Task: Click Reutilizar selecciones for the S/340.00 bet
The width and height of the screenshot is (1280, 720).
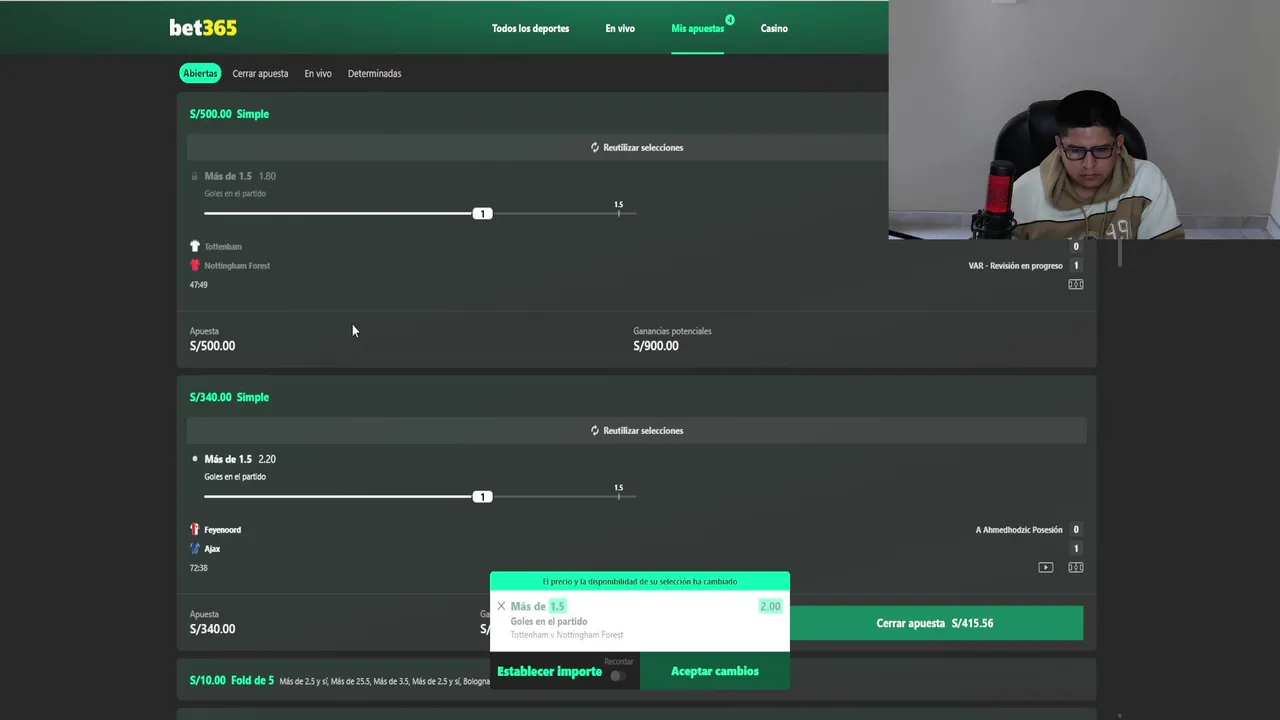Action: point(636,430)
